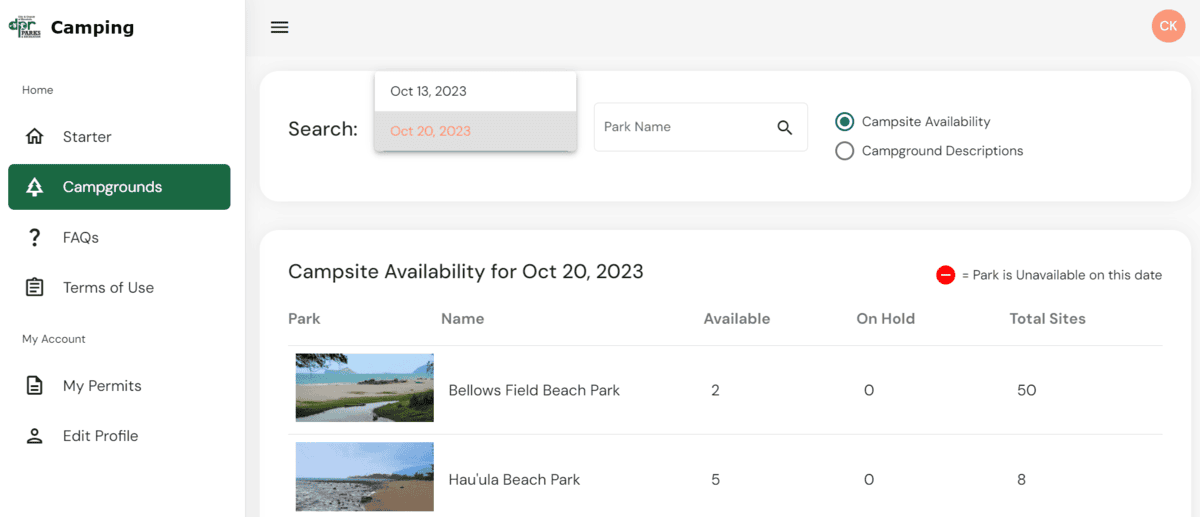The height and width of the screenshot is (517, 1200).
Task: View Terms of Use
Action: point(119,288)
